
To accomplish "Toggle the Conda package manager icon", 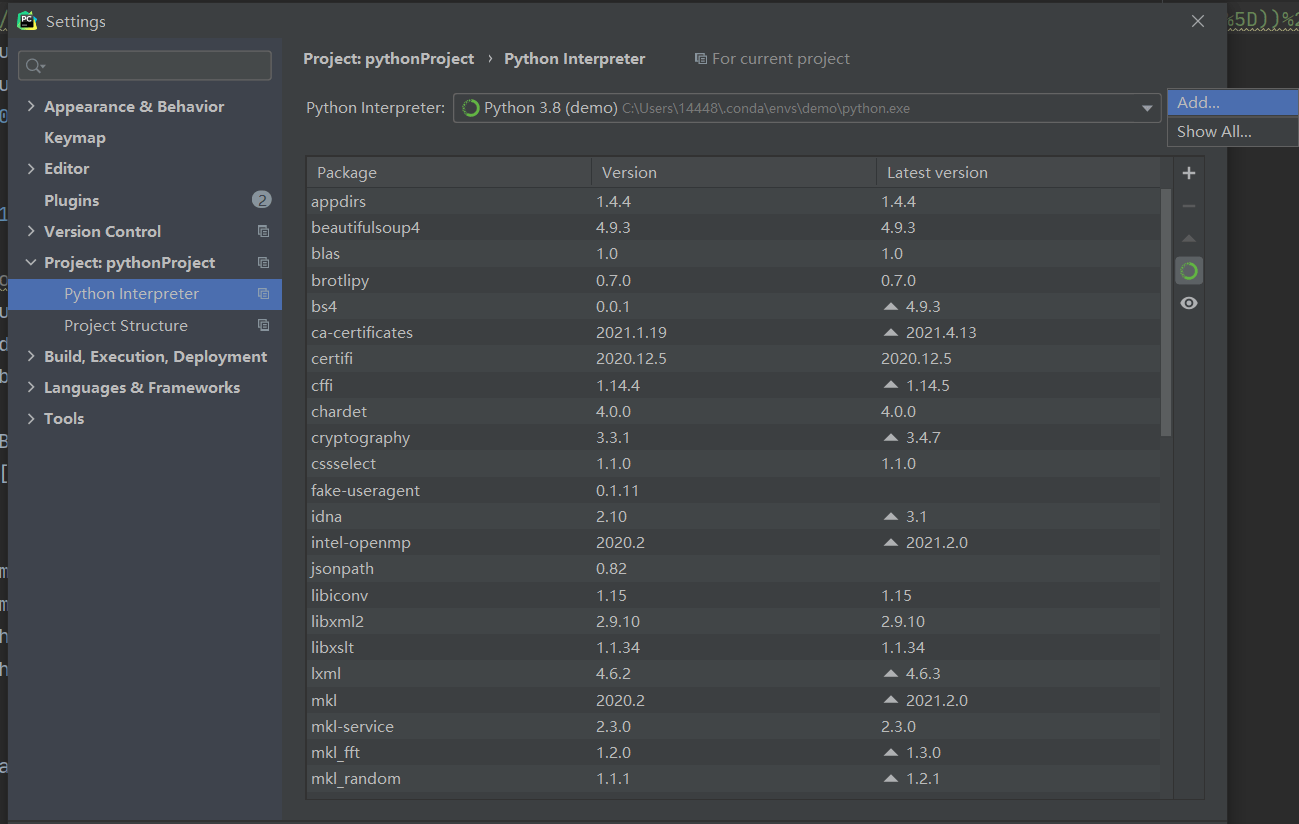I will [x=1189, y=271].
